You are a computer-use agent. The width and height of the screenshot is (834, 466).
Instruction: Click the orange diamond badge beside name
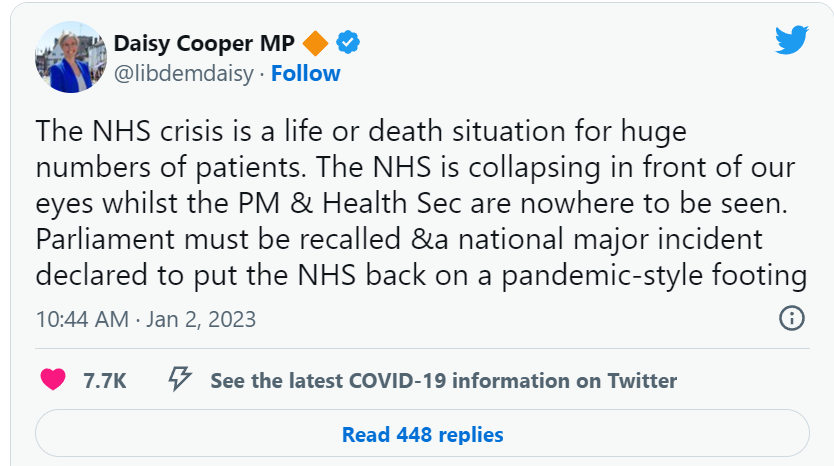[x=316, y=43]
